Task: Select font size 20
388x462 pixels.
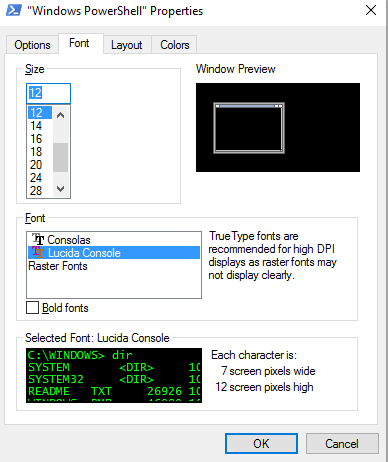Action: 40,165
